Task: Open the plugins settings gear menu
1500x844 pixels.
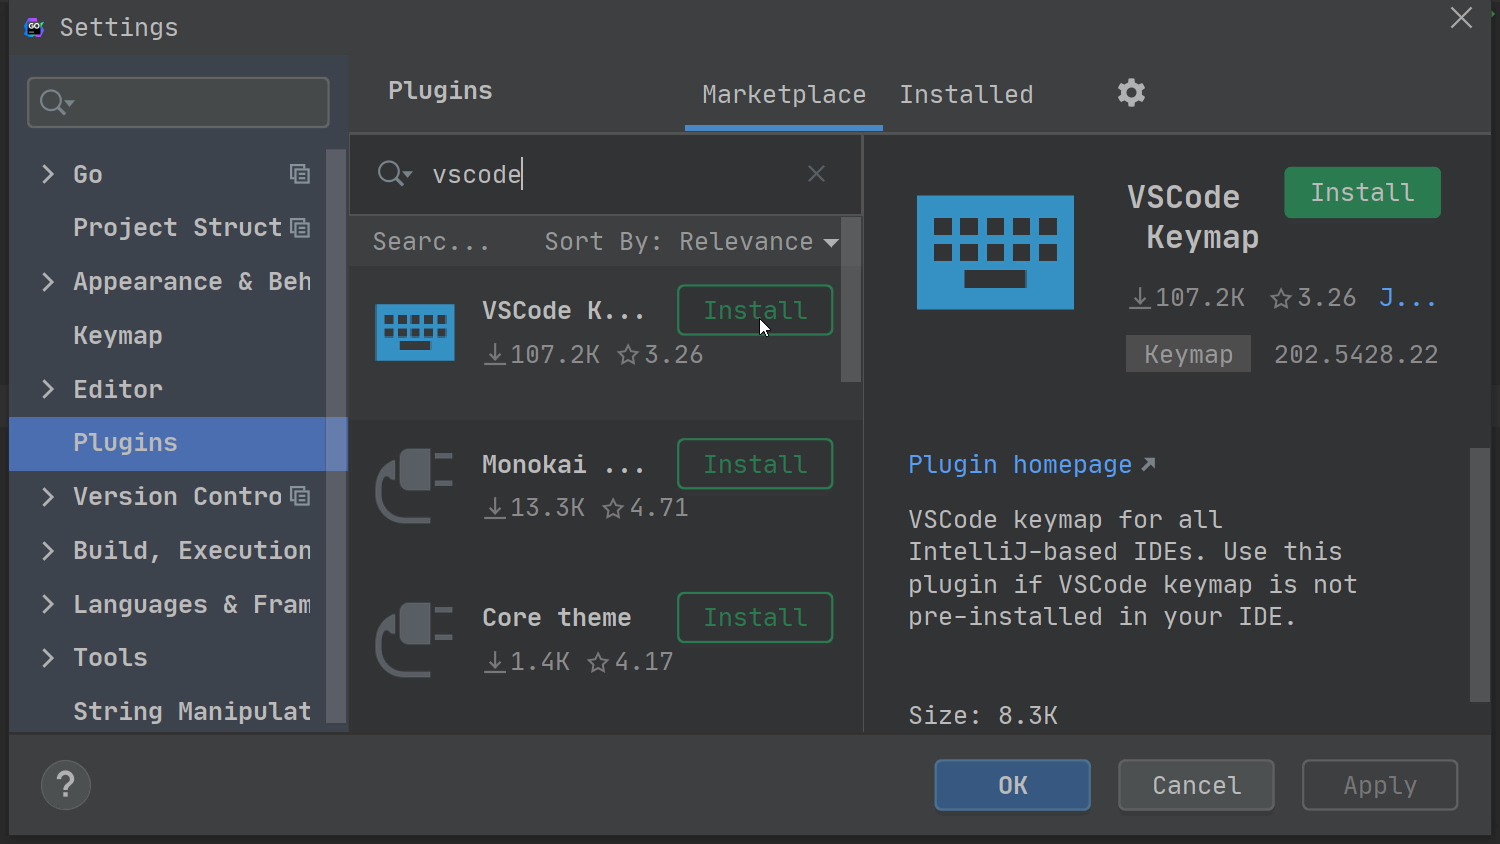Action: (x=1131, y=92)
